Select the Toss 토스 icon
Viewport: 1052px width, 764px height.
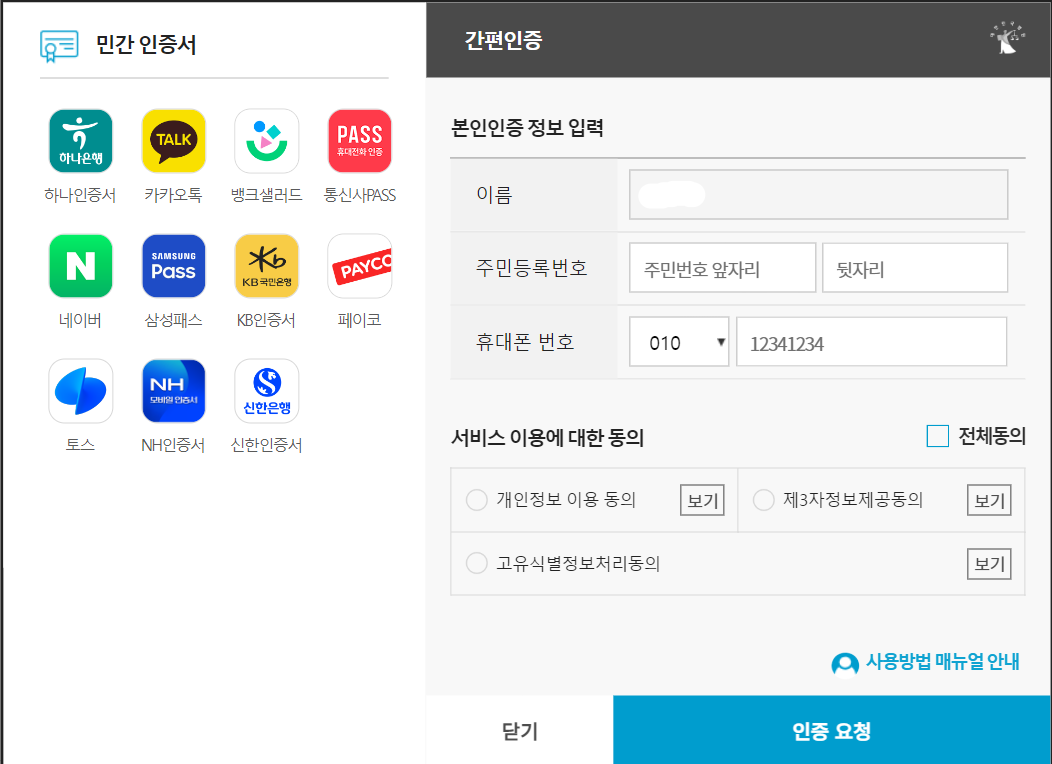click(x=81, y=391)
